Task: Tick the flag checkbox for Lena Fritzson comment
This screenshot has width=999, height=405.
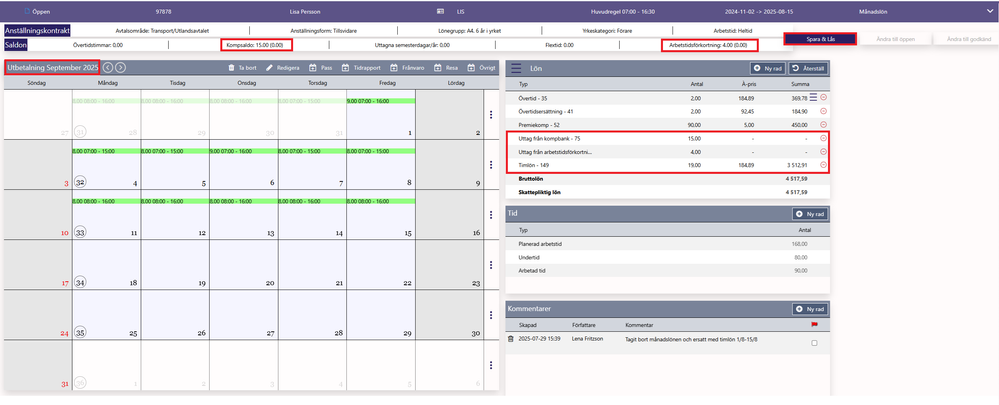Action: [814, 343]
